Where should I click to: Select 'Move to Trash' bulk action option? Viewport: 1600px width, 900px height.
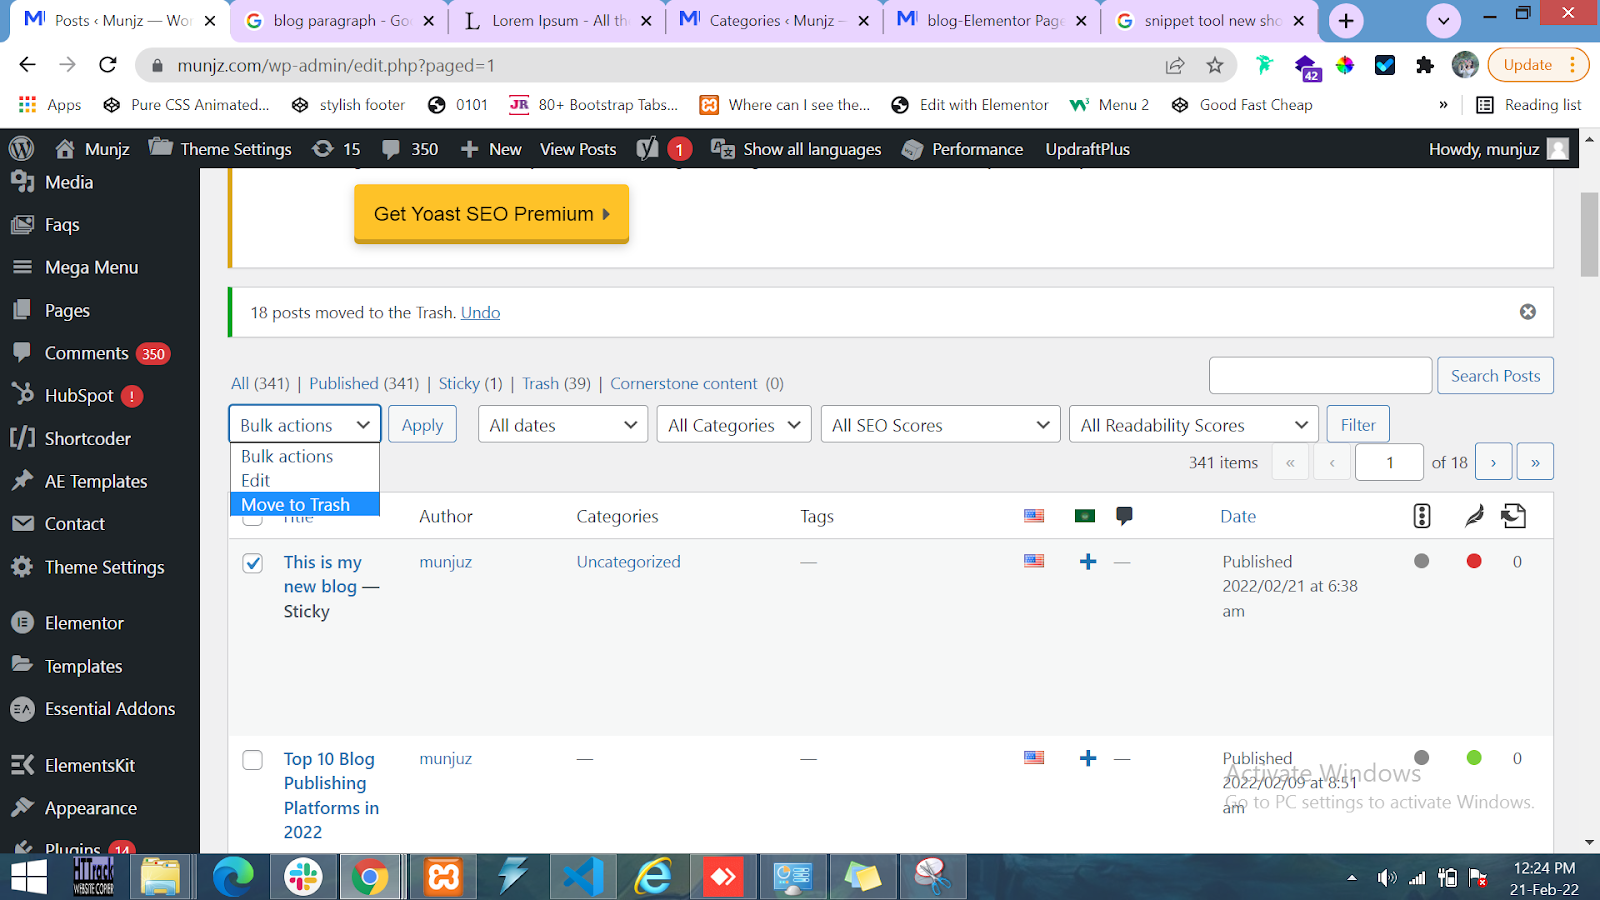(305, 504)
